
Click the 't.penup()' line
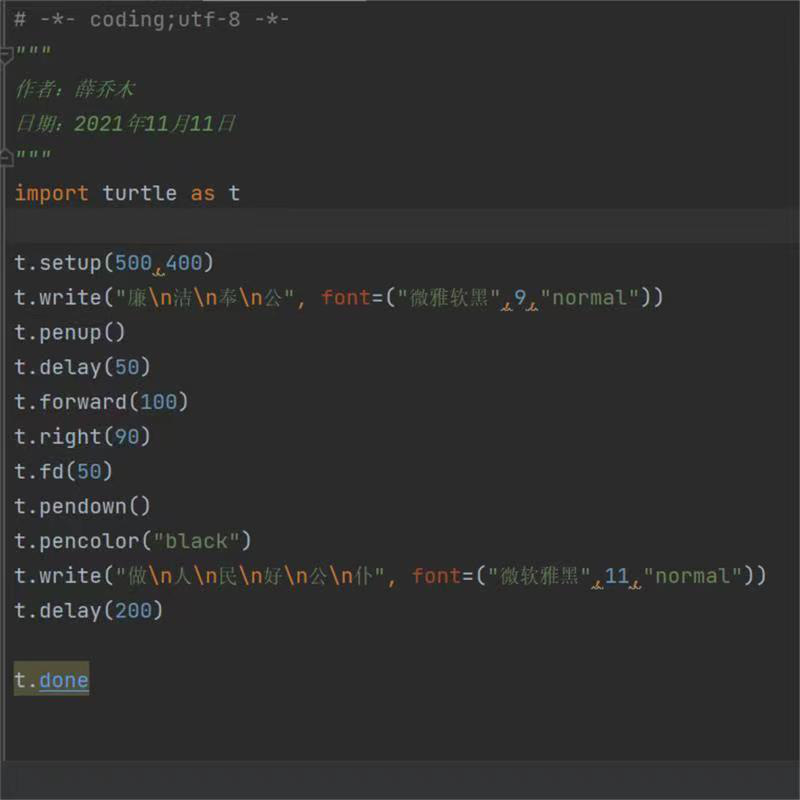(69, 333)
